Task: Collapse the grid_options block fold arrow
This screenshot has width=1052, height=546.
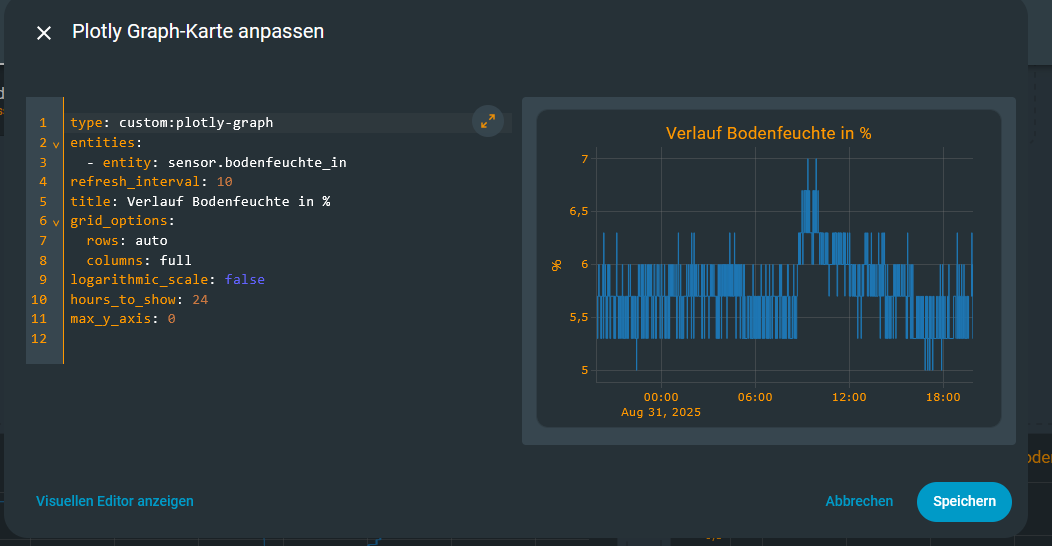Action: (x=56, y=222)
